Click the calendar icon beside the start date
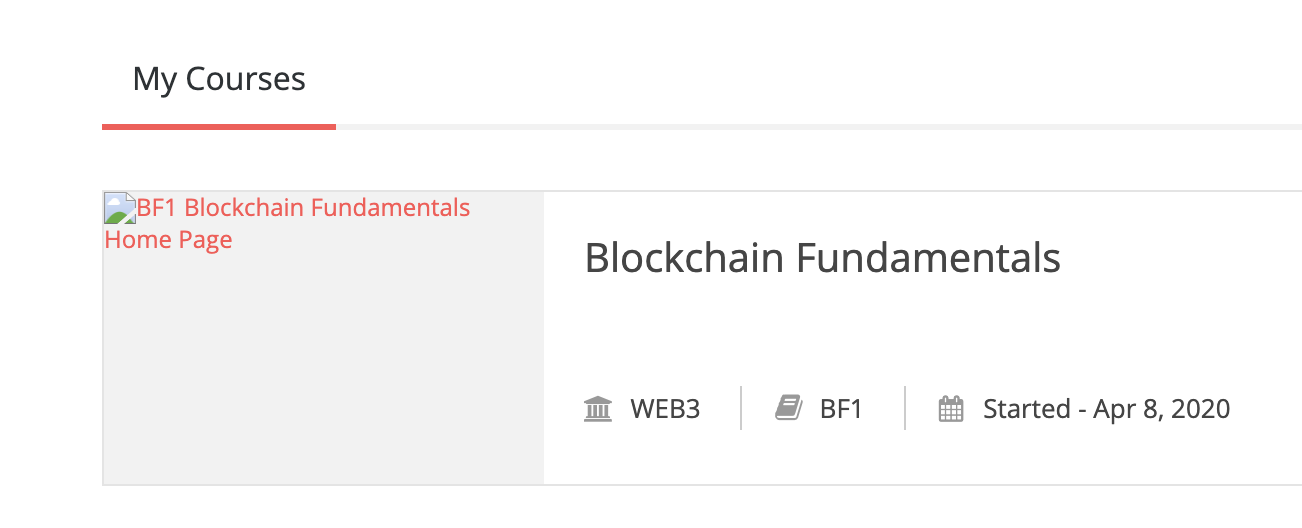Viewport: 1302px width, 528px height. pyautogui.click(x=951, y=409)
